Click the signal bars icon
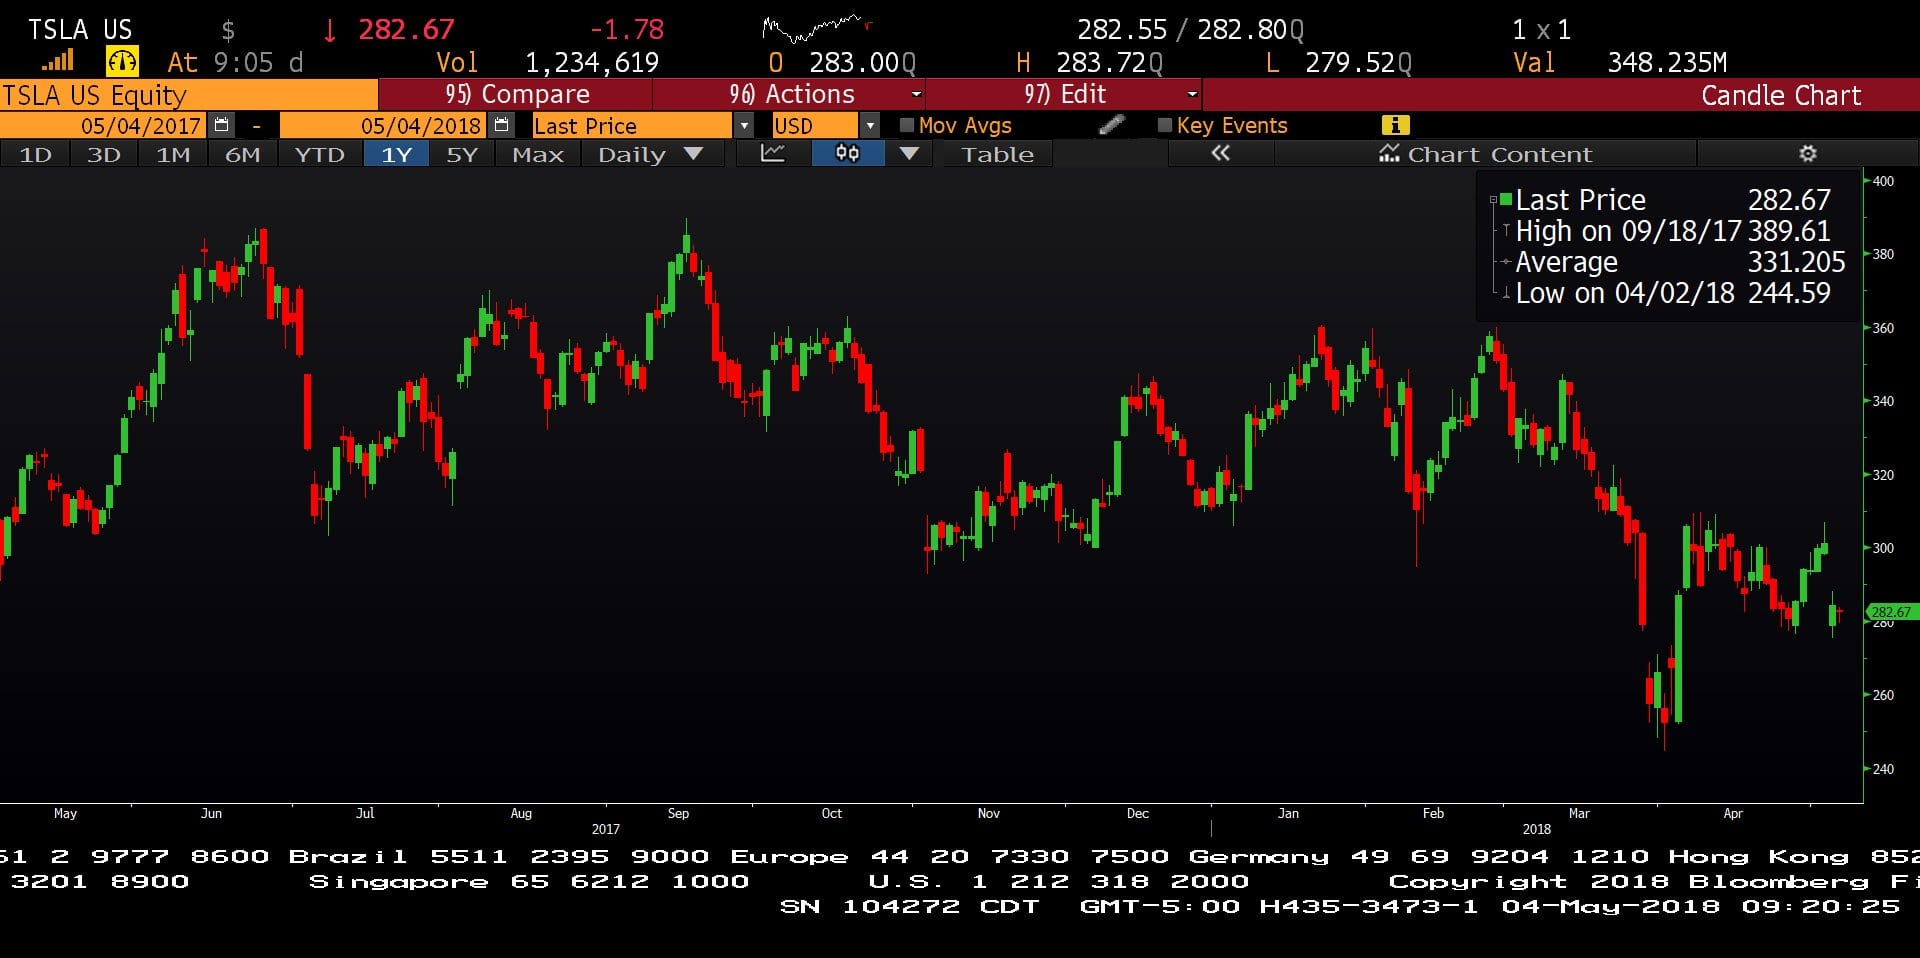 58,61
